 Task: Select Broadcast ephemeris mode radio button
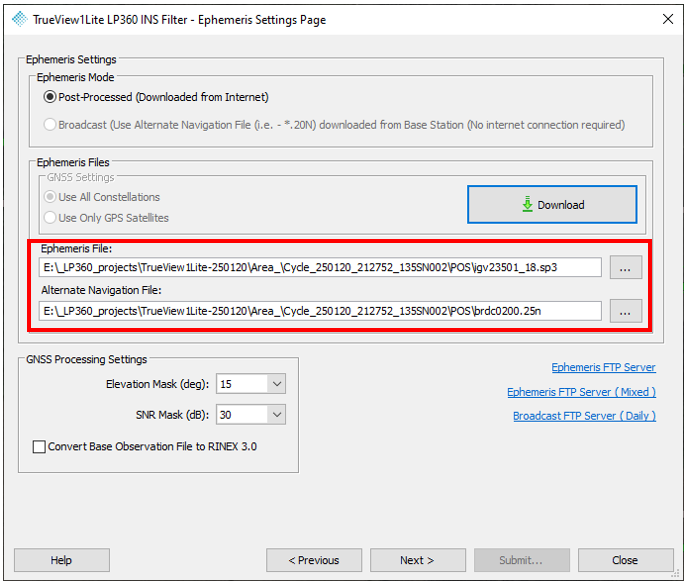[x=50, y=125]
